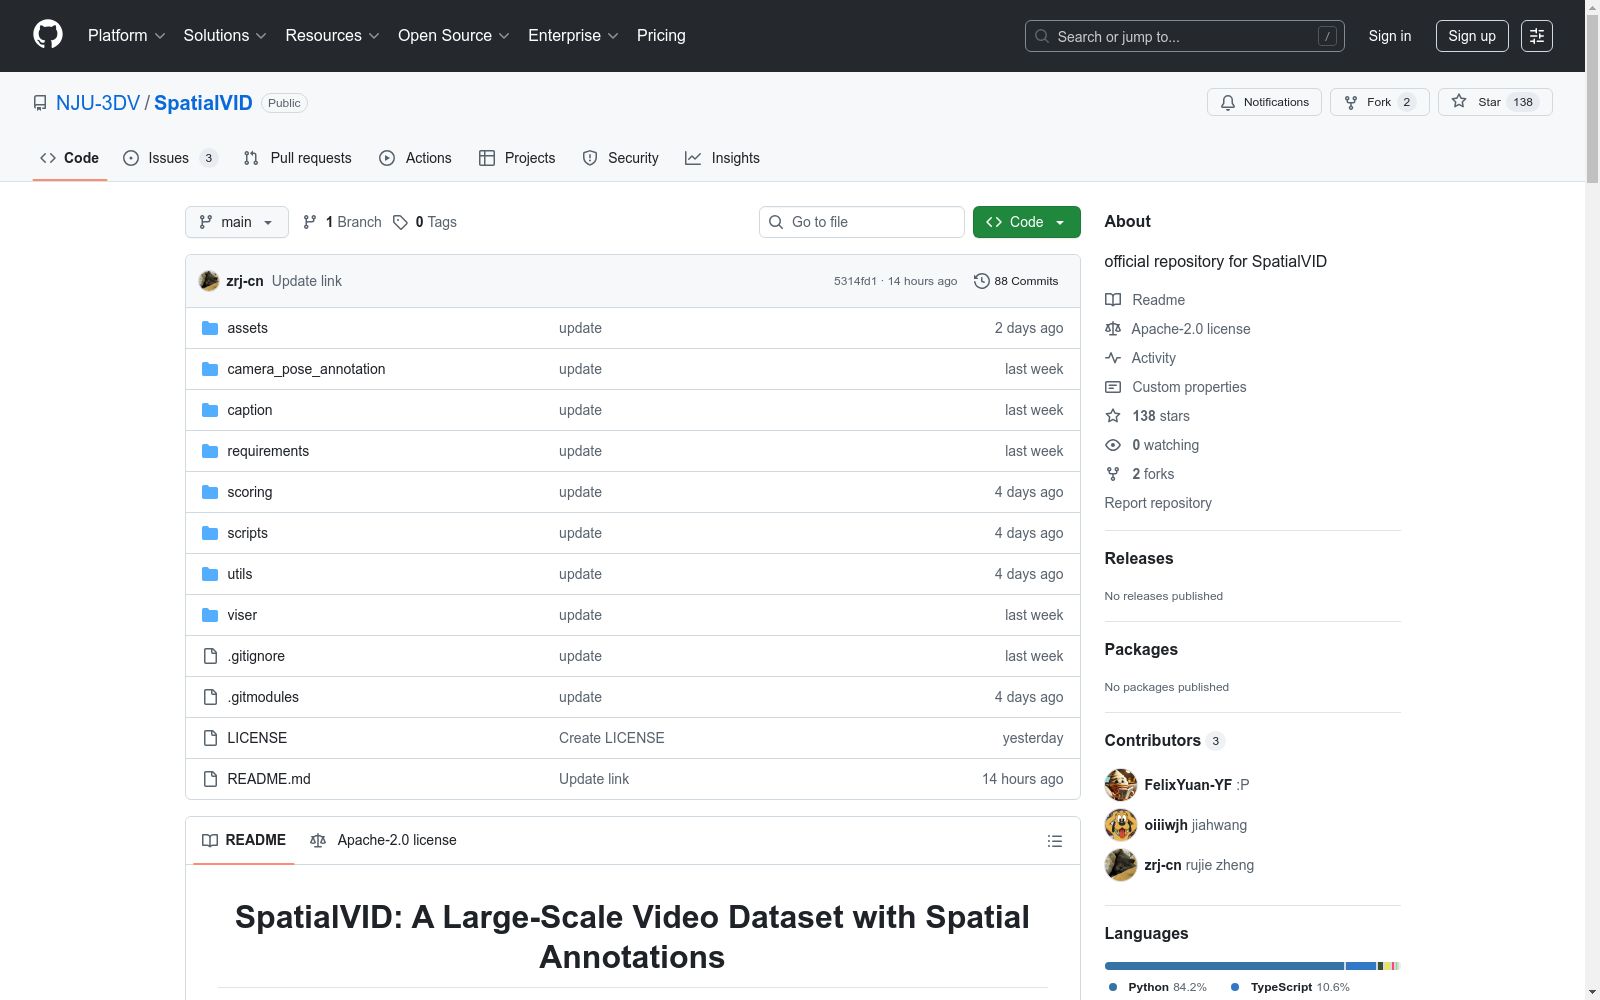This screenshot has width=1600, height=1000.
Task: Fork the repository using Fork button
Action: click(x=1380, y=102)
